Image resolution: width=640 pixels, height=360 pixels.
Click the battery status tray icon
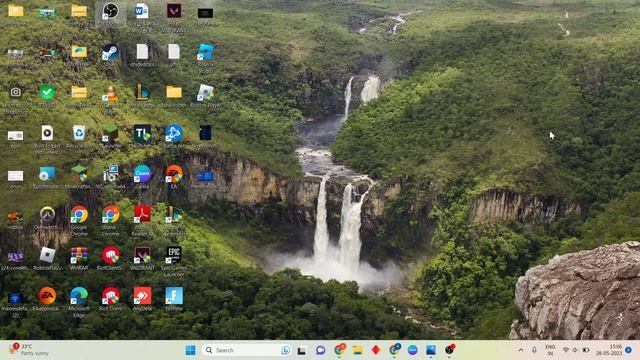[x=586, y=350]
